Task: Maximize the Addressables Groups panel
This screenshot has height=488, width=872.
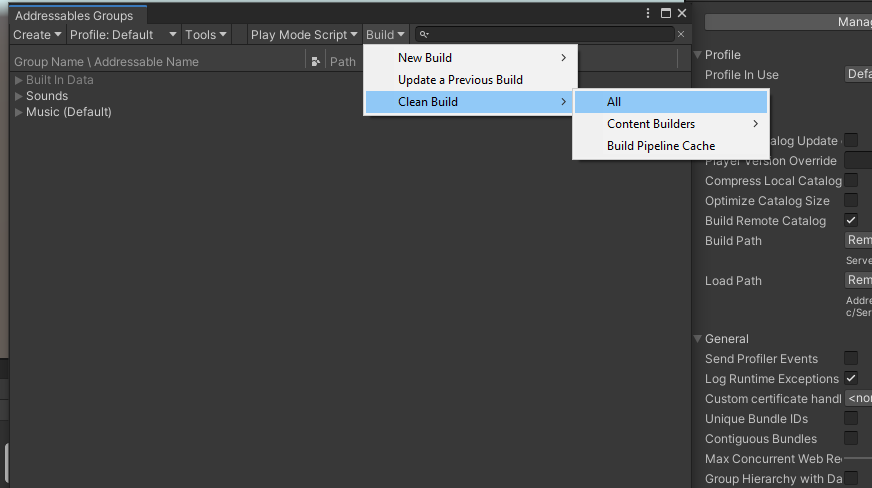Action: tap(665, 13)
